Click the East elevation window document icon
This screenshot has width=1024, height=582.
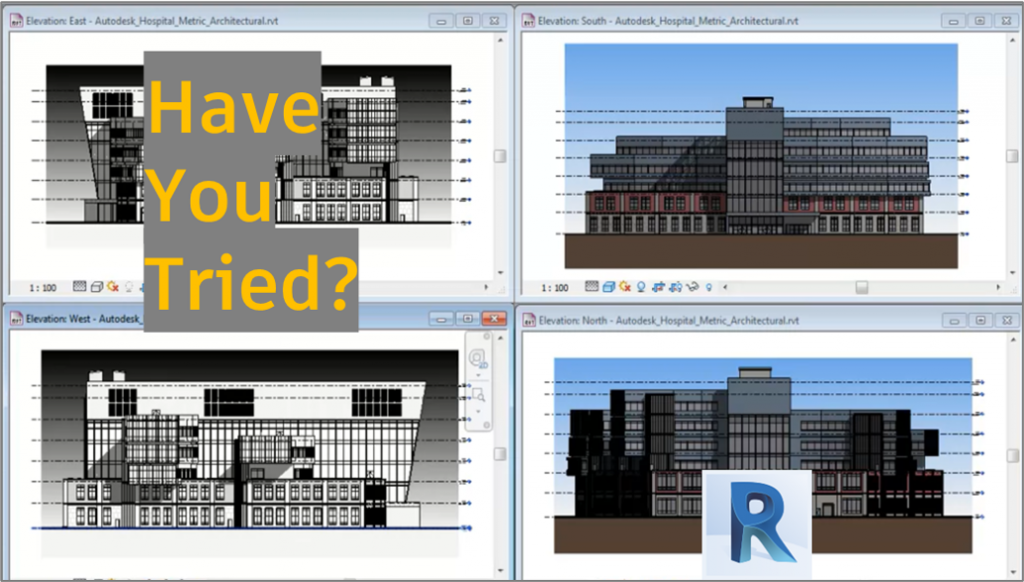pyautogui.click(x=16, y=21)
